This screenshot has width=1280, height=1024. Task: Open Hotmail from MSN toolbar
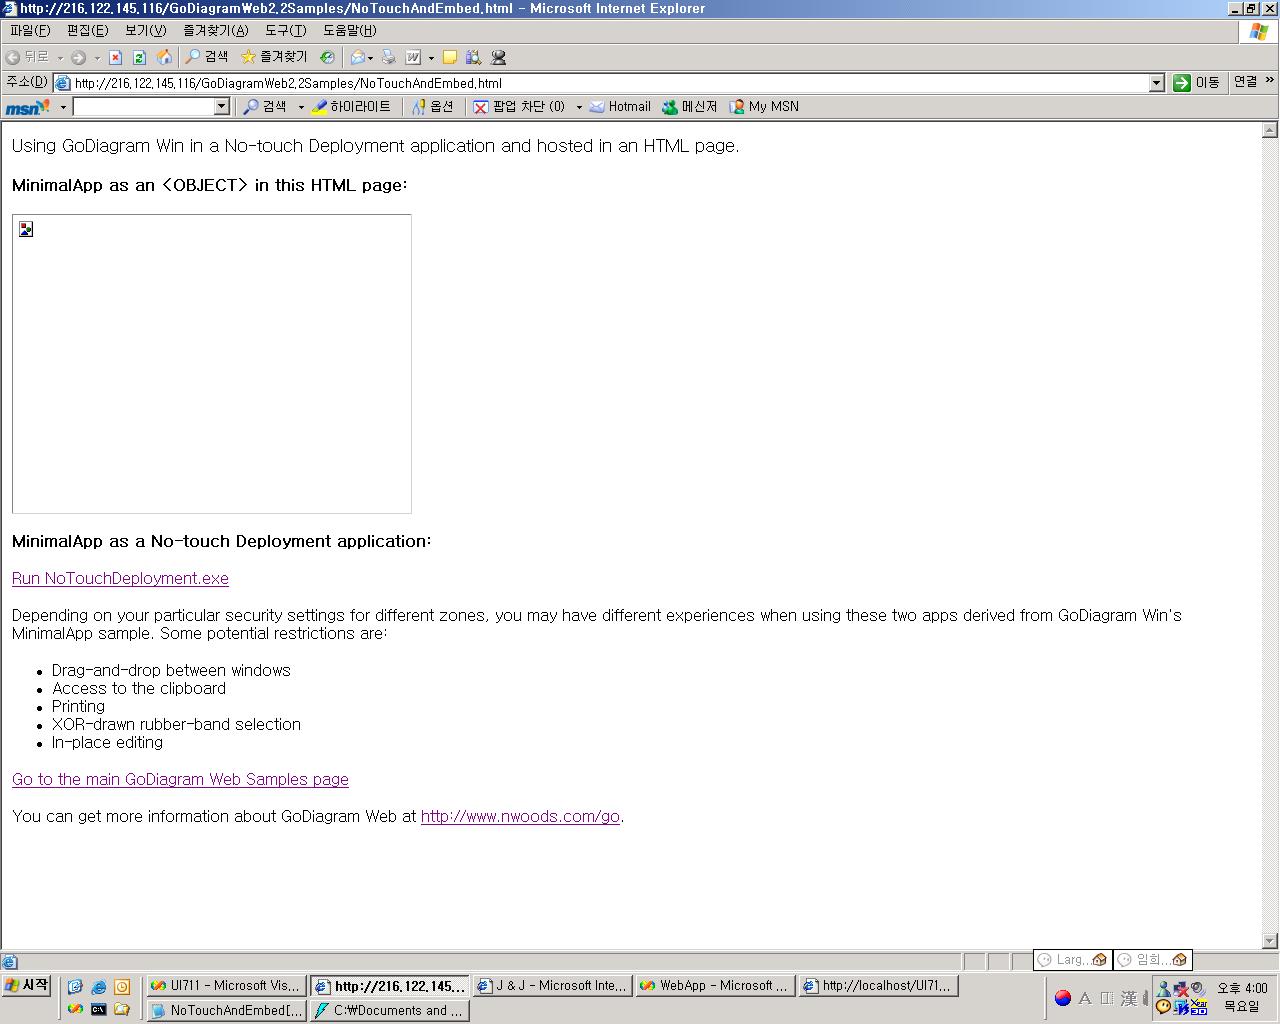tap(620, 107)
